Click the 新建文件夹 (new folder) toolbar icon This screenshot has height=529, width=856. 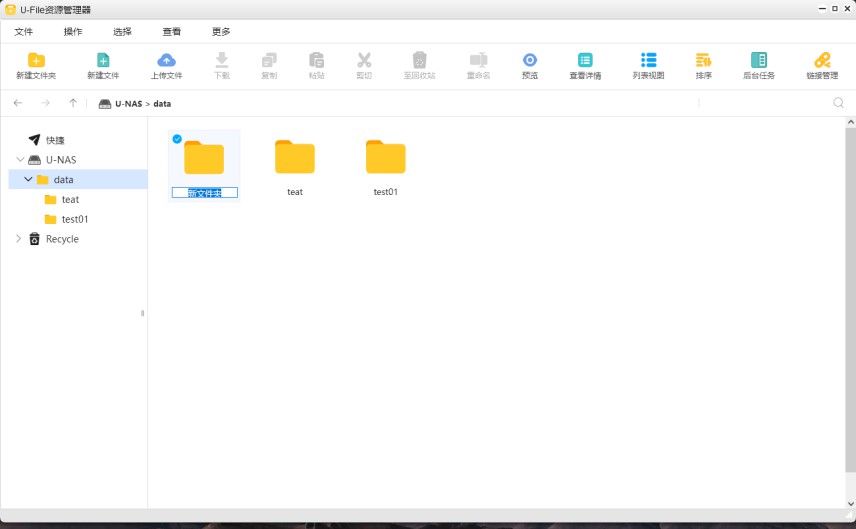[x=36, y=61]
